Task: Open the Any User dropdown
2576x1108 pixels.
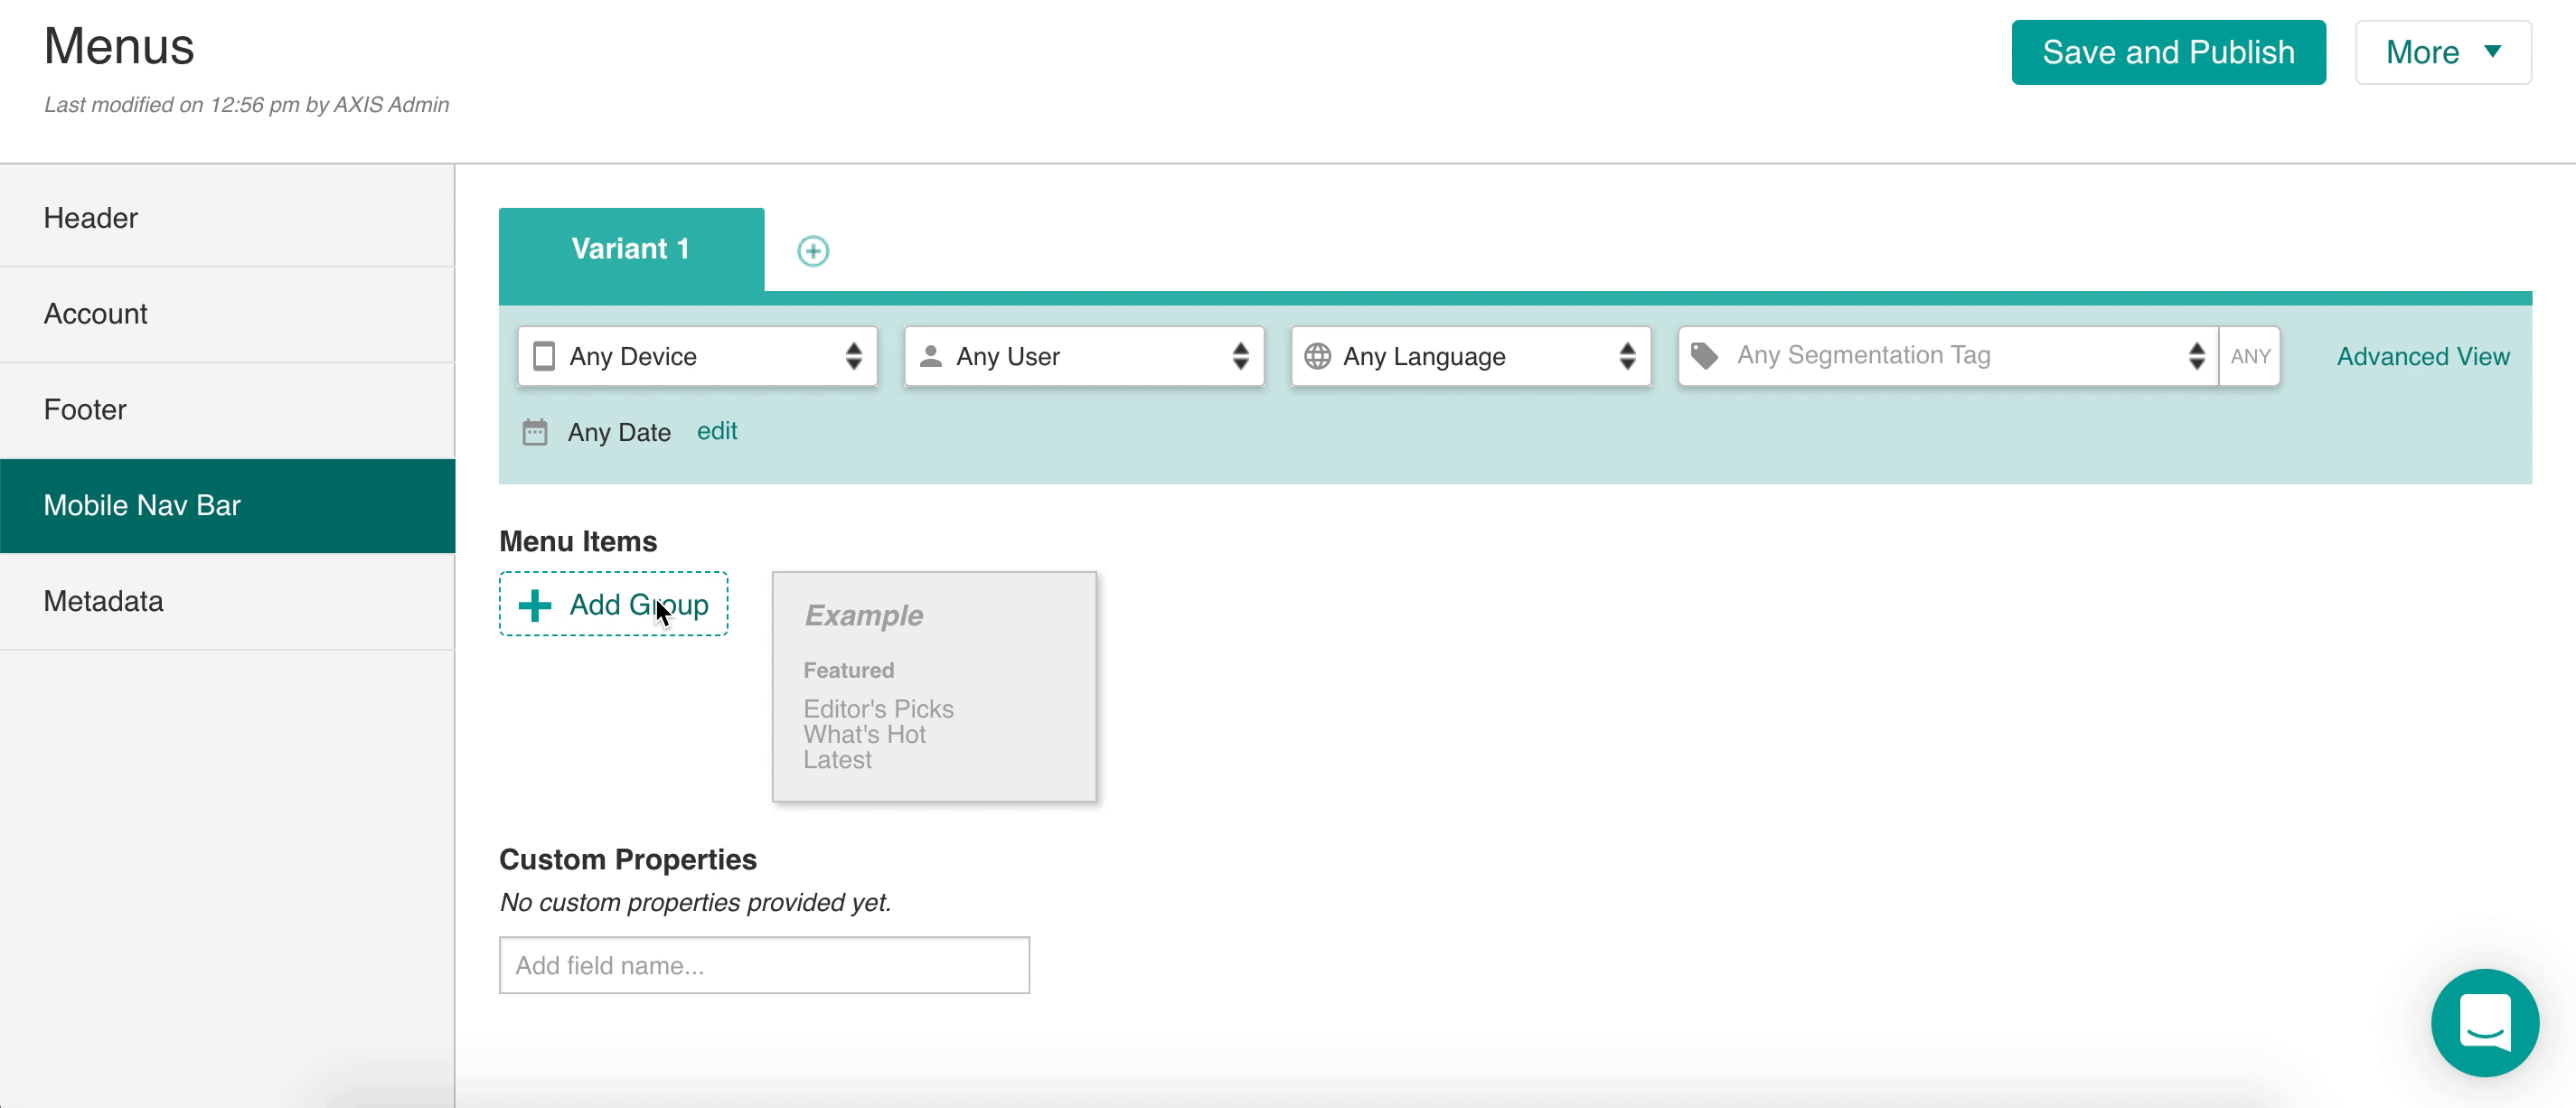Action: click(x=1084, y=356)
